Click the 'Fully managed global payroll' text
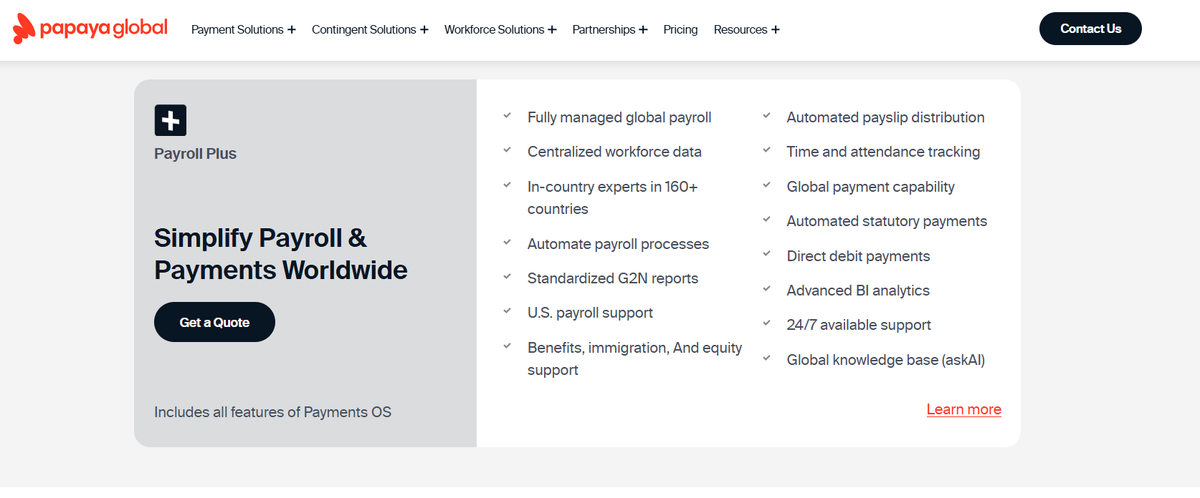Viewport: 1200px width, 498px height. point(620,117)
